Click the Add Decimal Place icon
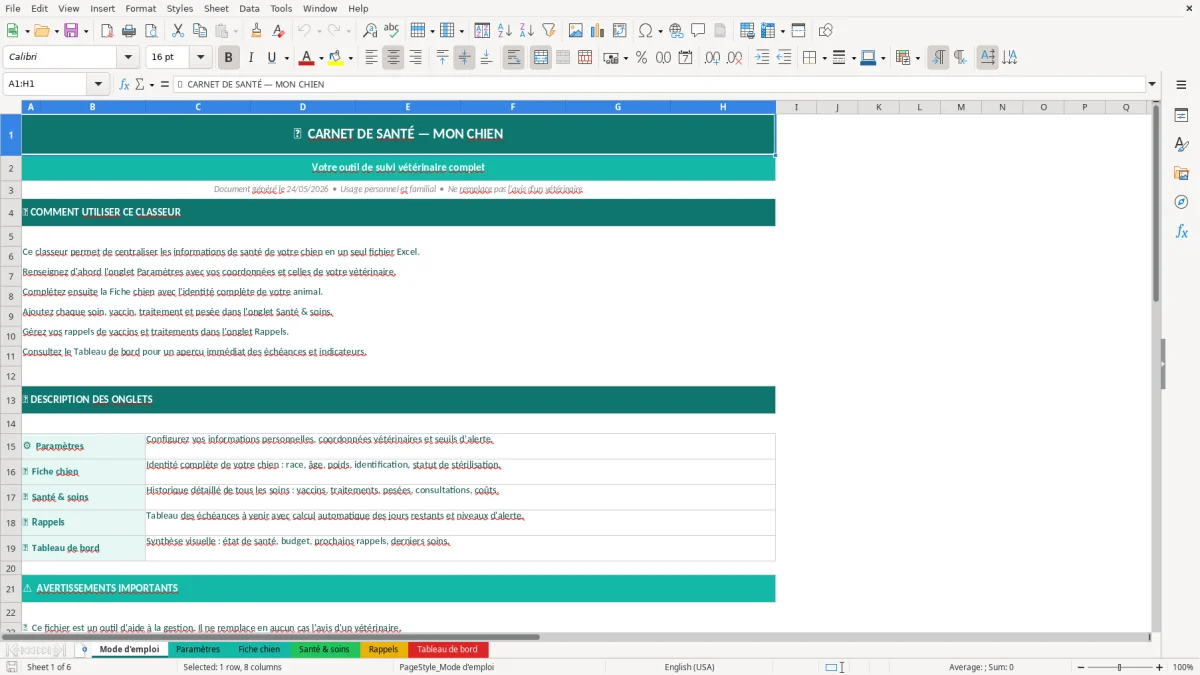 coord(712,57)
